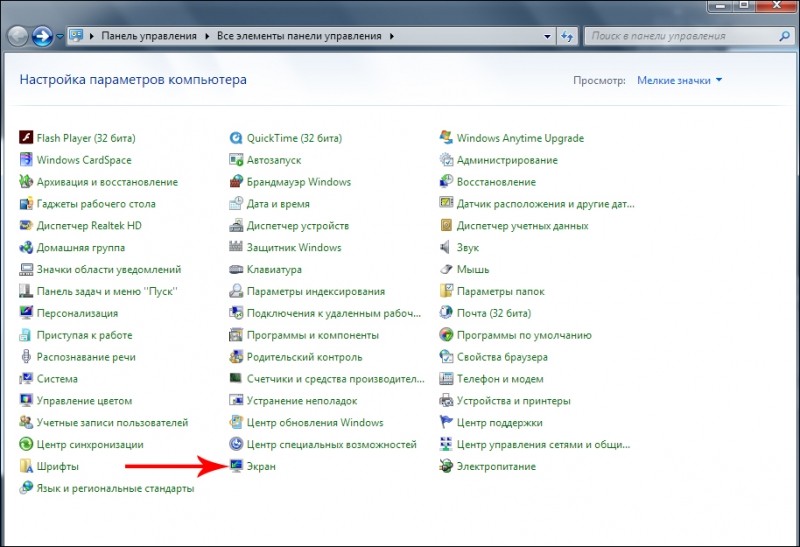Image resolution: width=800 pixels, height=547 pixels.
Task: Click the Экран monitor icon
Action: (236, 466)
